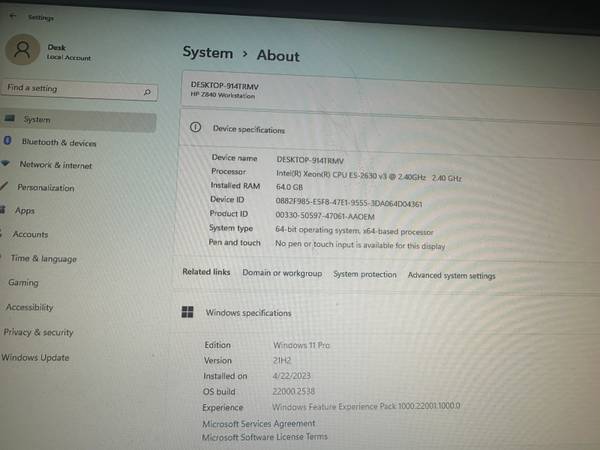Open the Domain or workgroup link

click(282, 274)
